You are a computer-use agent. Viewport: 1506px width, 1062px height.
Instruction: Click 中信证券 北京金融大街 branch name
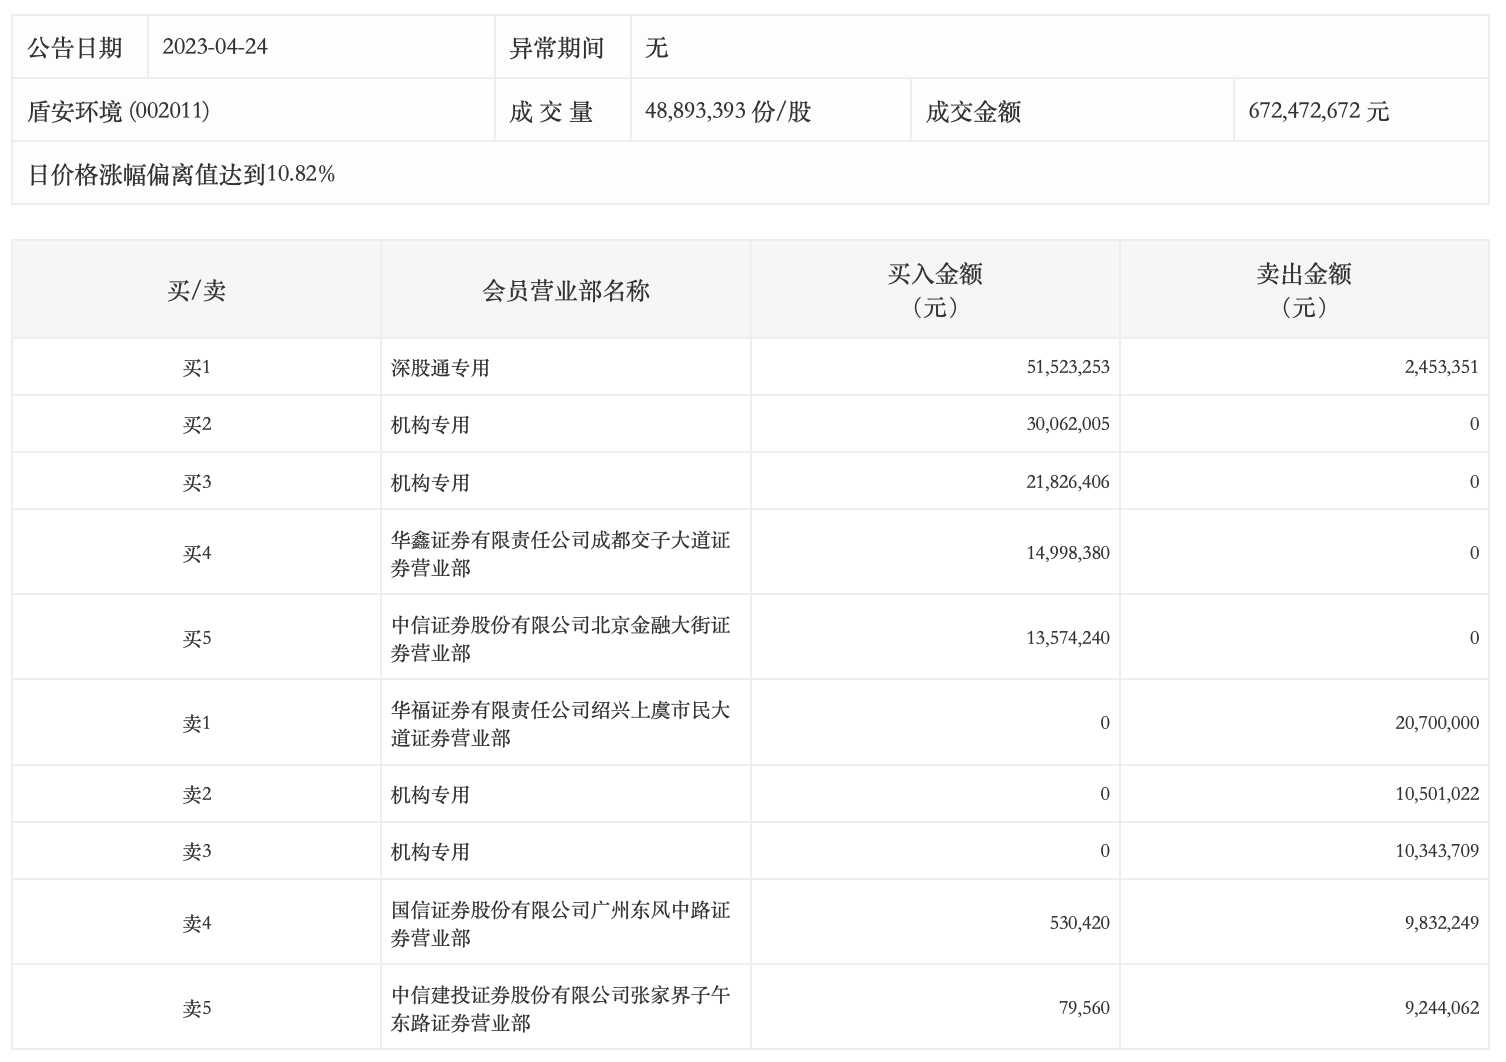point(560,639)
